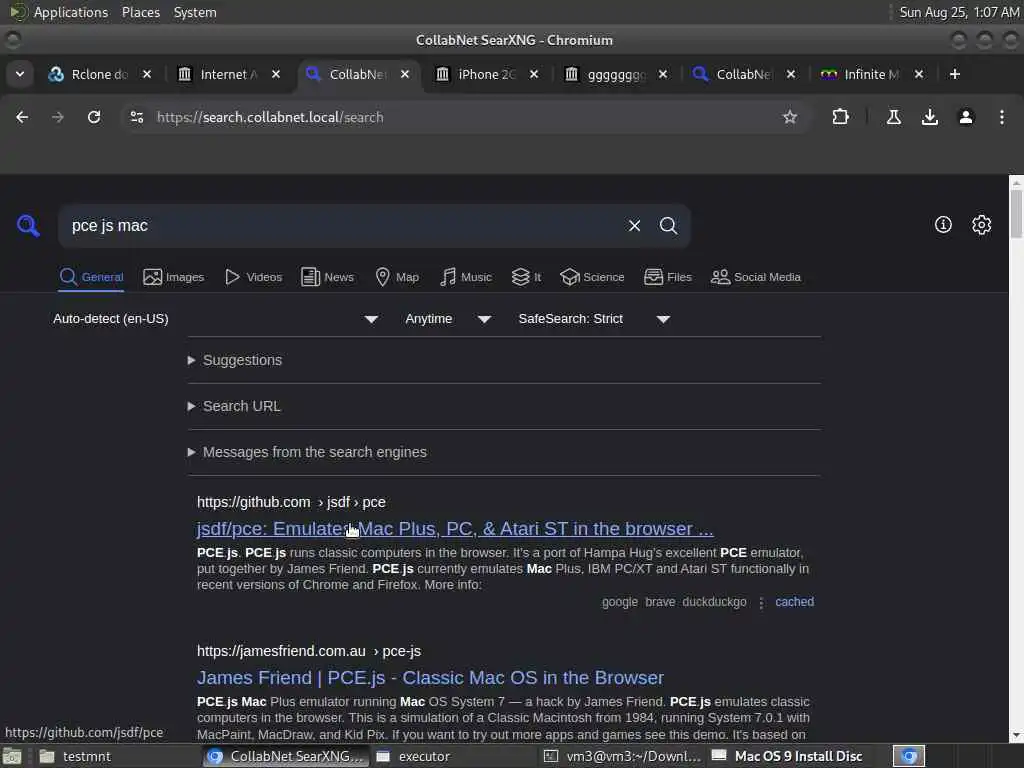This screenshot has width=1024, height=768.
Task: Select the Map search category
Action: tap(397, 277)
